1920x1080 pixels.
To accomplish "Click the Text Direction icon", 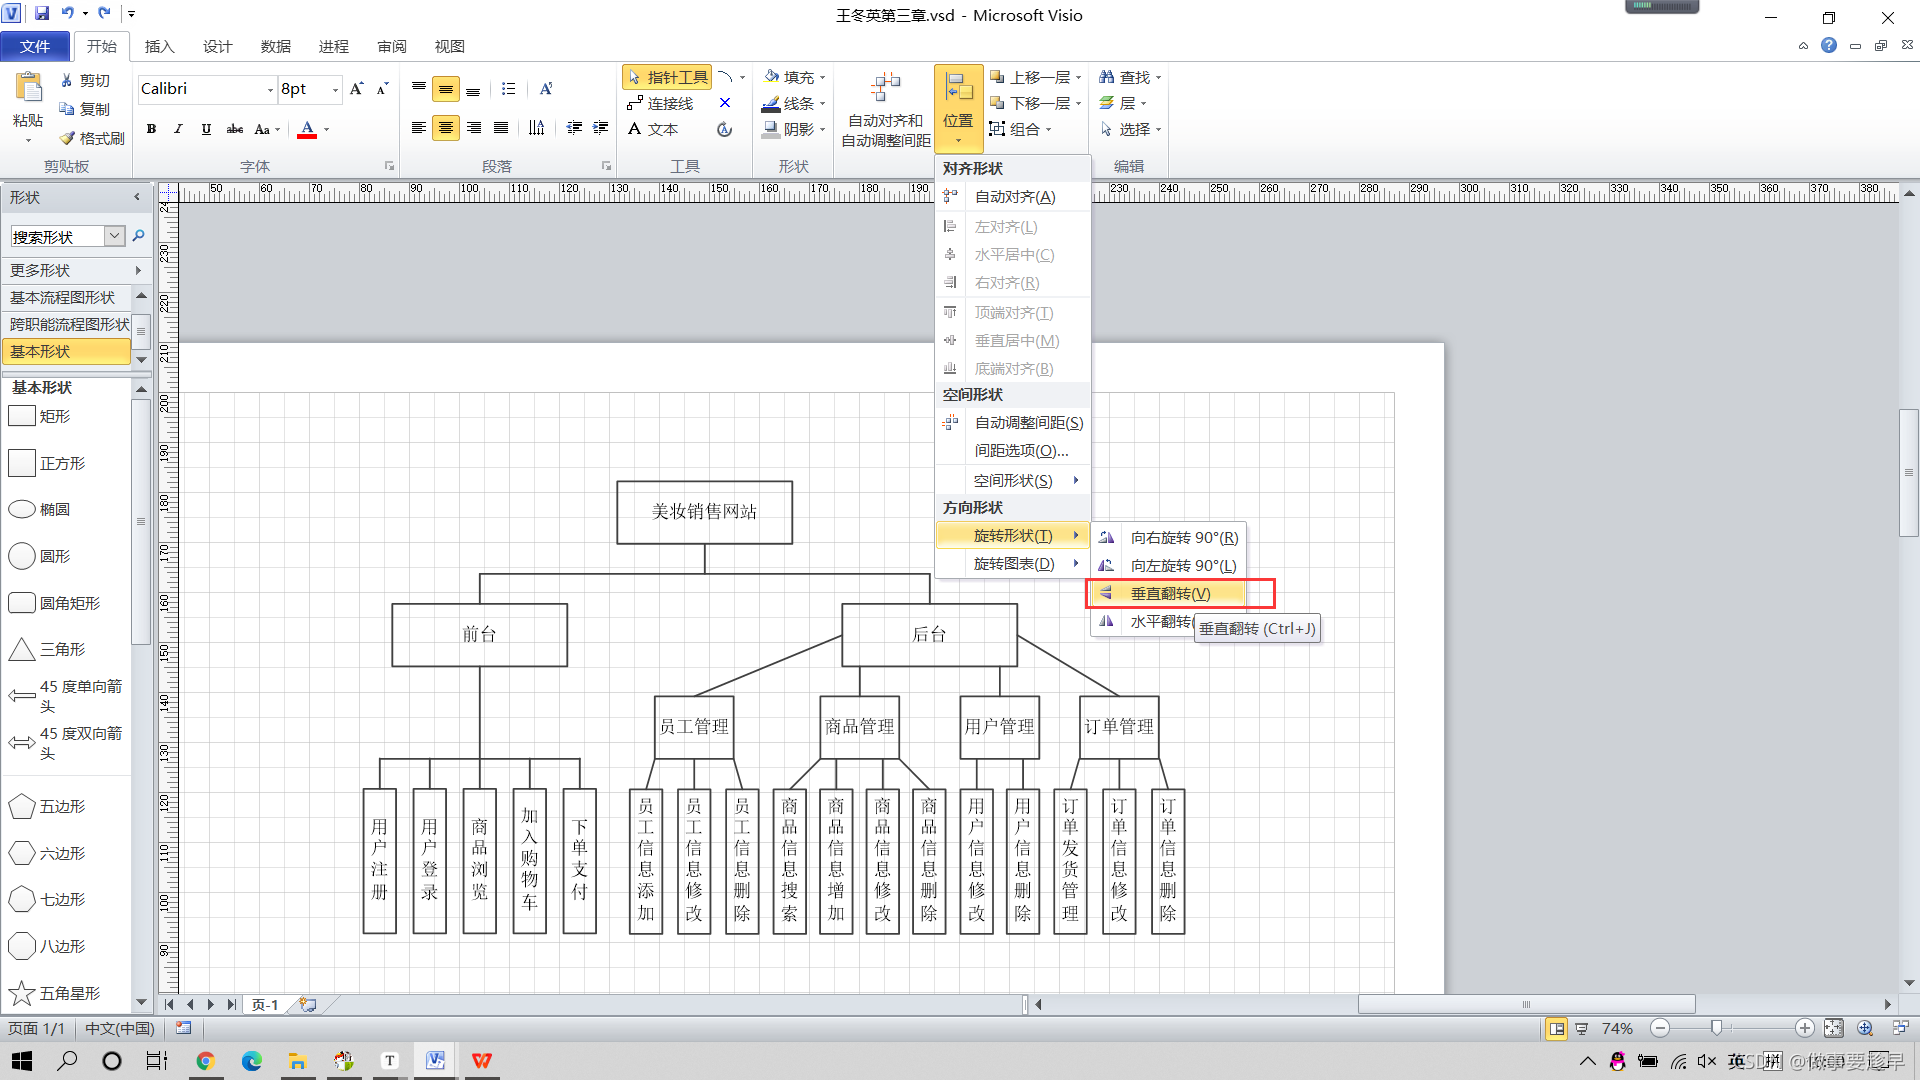I will click(x=537, y=128).
